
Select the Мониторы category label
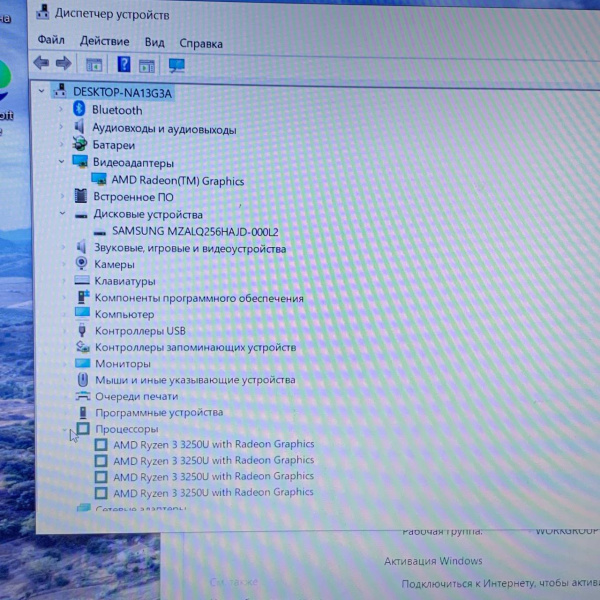[123, 364]
